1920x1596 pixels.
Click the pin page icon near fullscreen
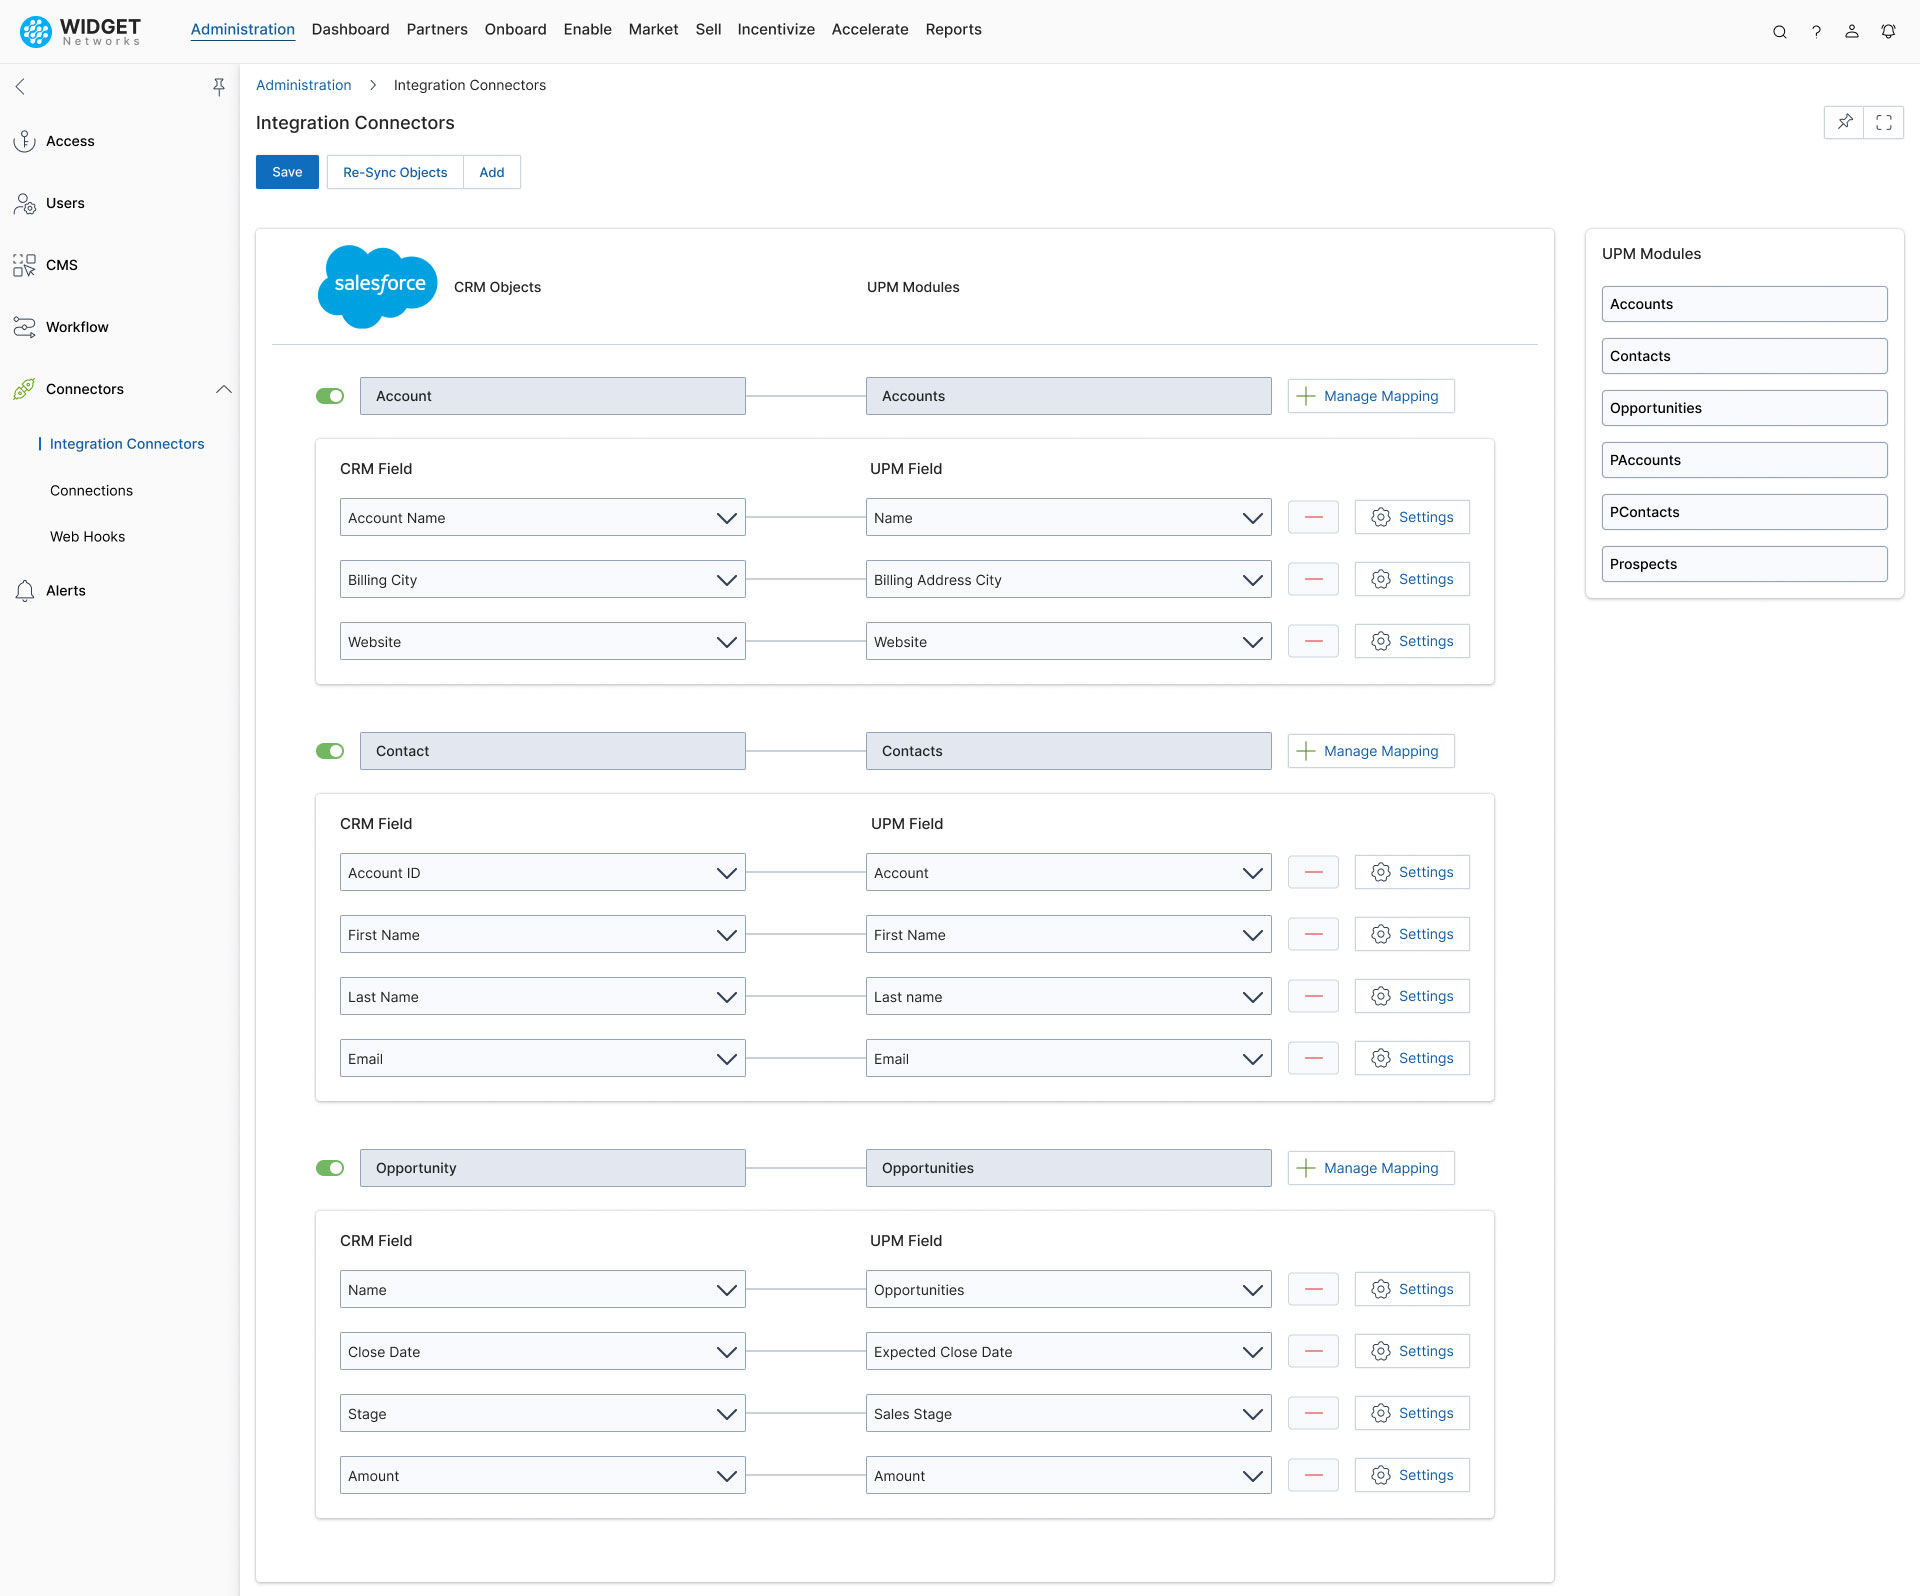[1845, 122]
